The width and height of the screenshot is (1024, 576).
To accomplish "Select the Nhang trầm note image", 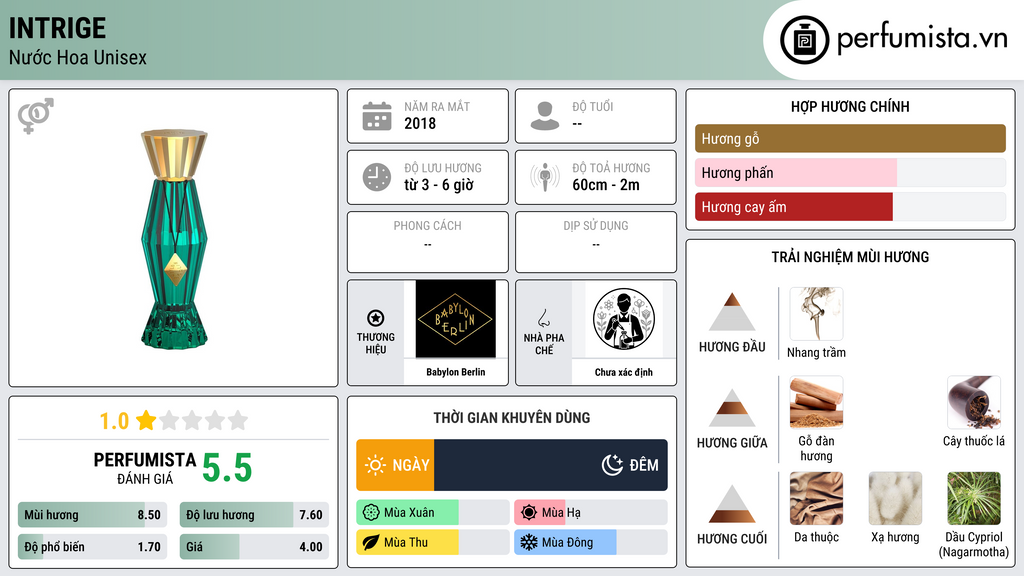I will tap(816, 314).
